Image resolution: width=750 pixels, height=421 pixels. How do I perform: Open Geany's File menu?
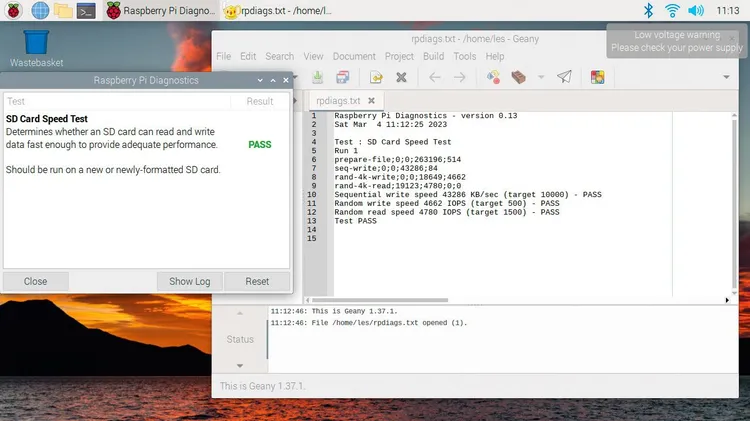[x=223, y=56]
